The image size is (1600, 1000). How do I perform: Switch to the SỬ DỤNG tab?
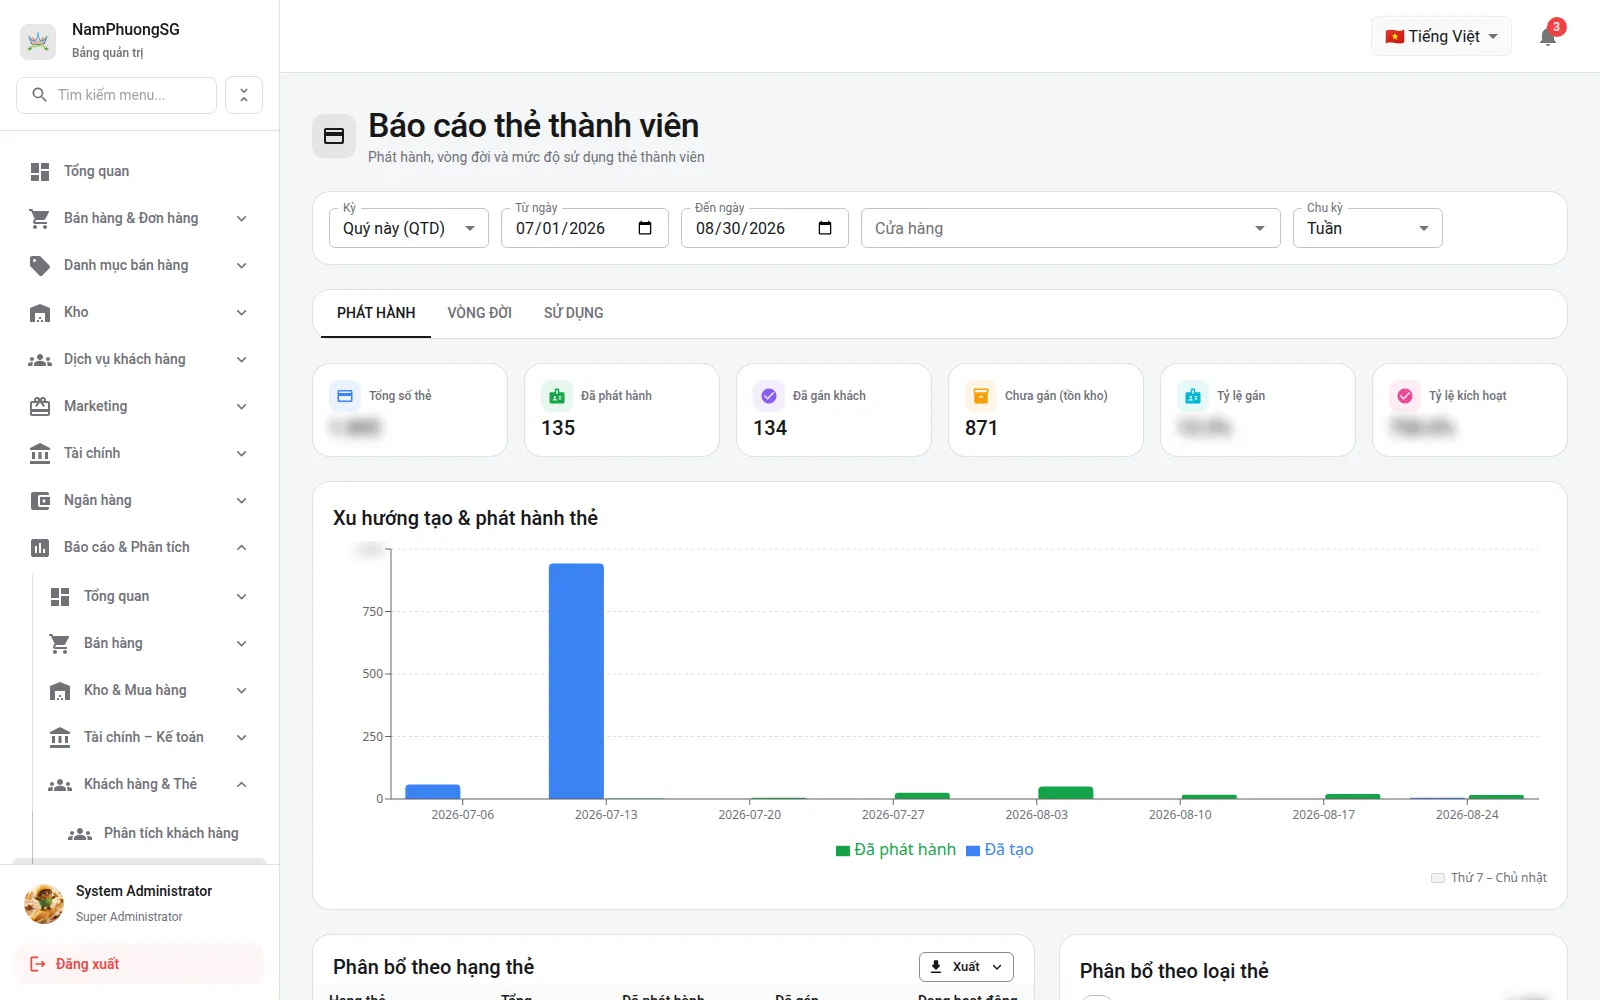574,313
